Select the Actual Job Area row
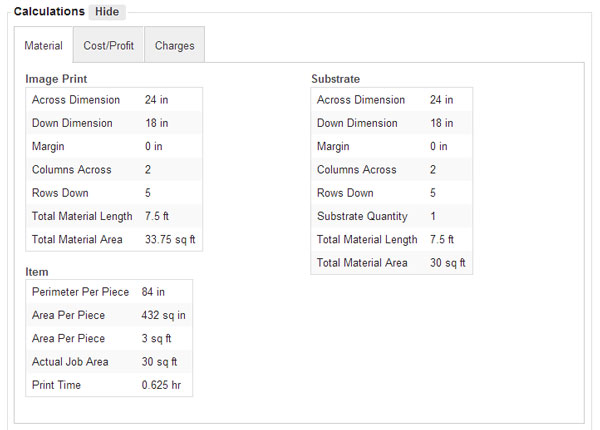The width and height of the screenshot is (600, 430). pos(109,362)
